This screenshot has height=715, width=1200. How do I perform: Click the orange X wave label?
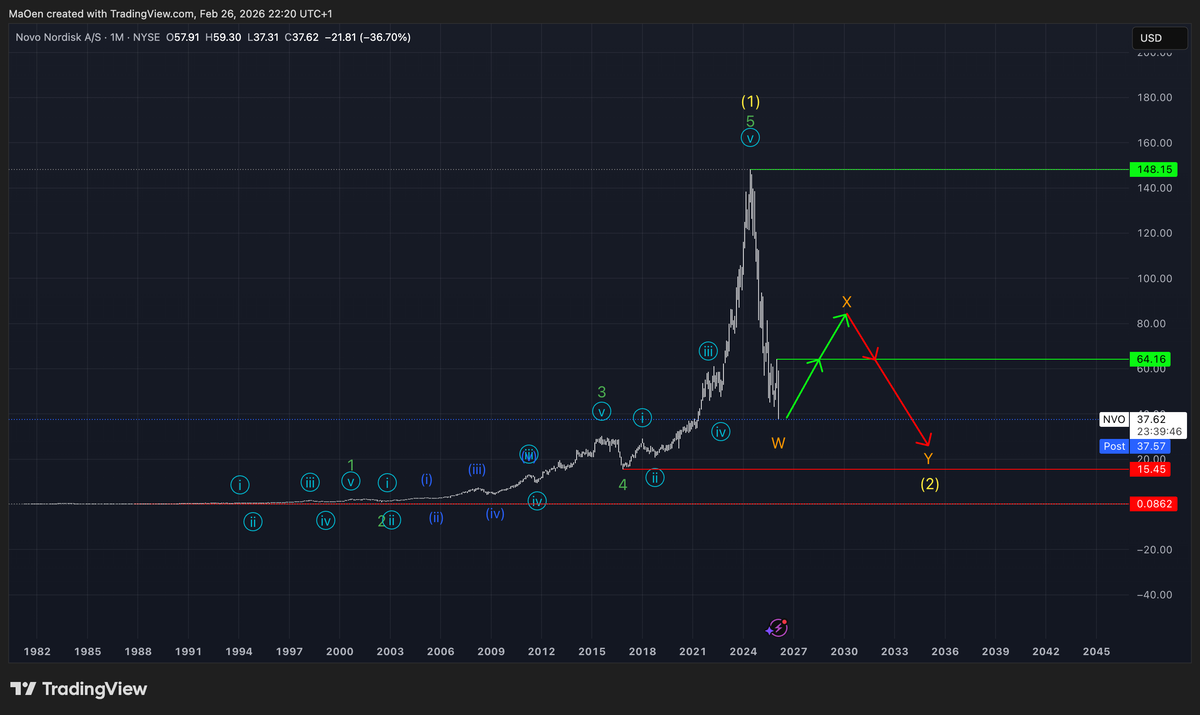[x=846, y=301]
